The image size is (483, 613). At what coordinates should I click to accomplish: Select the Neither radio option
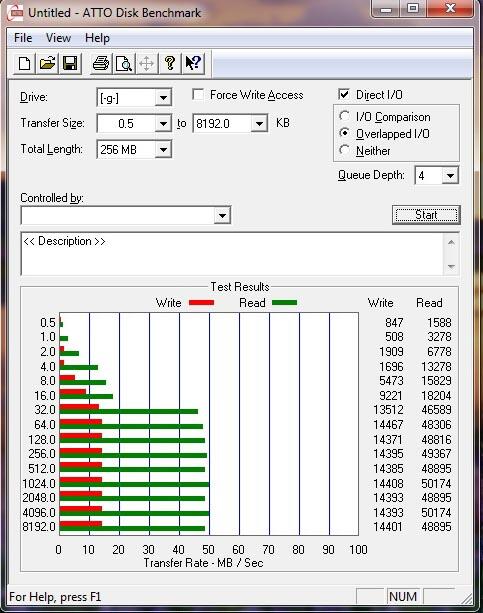point(345,150)
